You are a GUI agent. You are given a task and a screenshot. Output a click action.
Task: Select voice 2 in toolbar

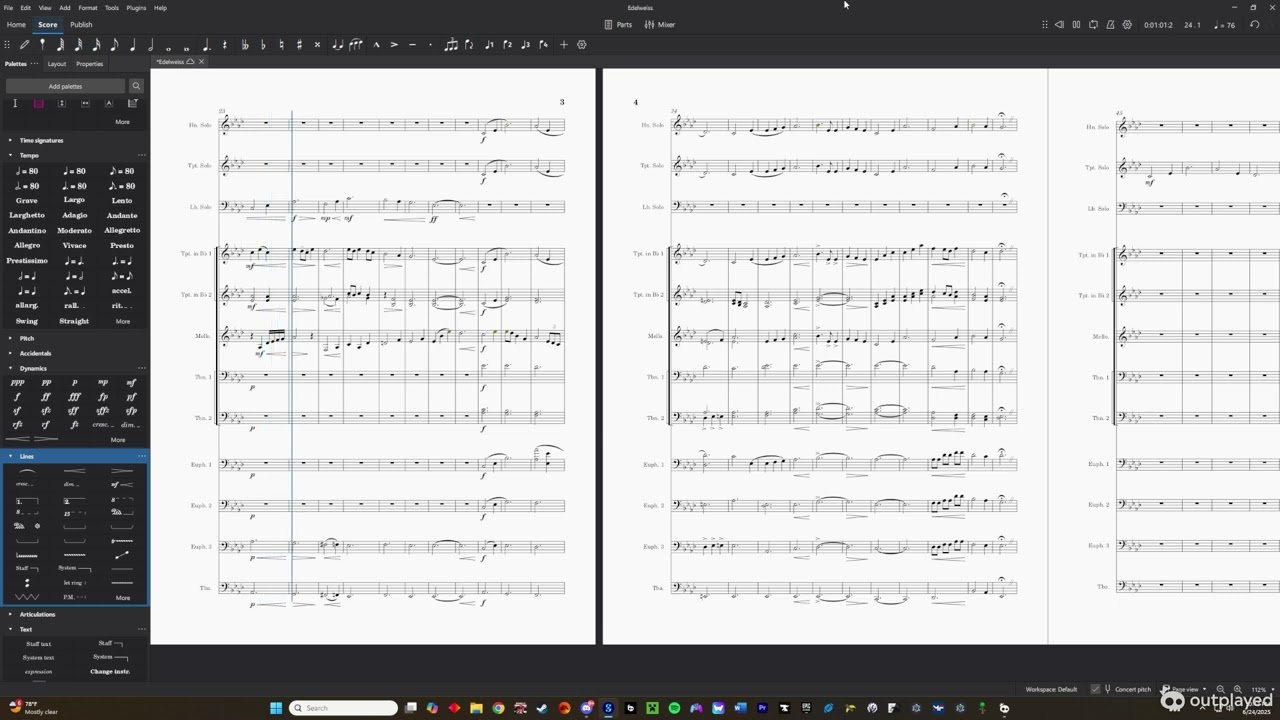pyautogui.click(x=507, y=45)
